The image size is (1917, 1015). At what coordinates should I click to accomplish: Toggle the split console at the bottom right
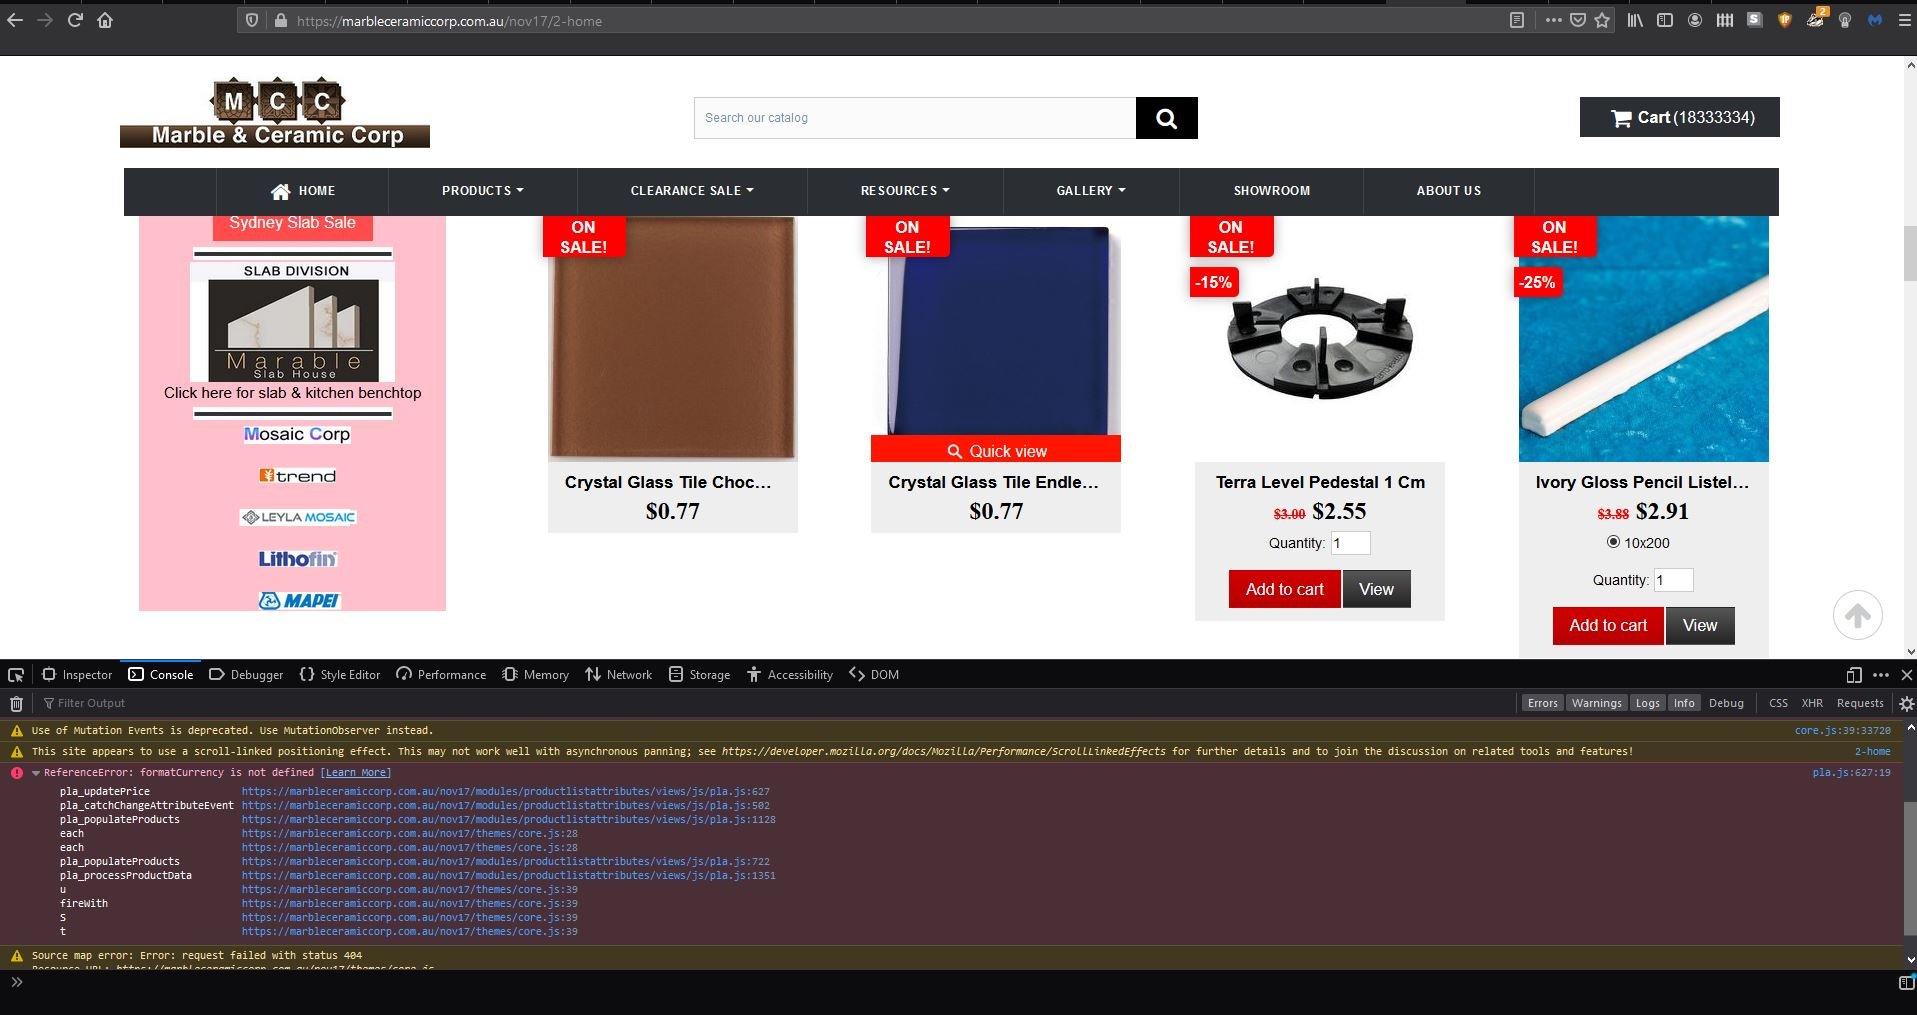click(1906, 982)
